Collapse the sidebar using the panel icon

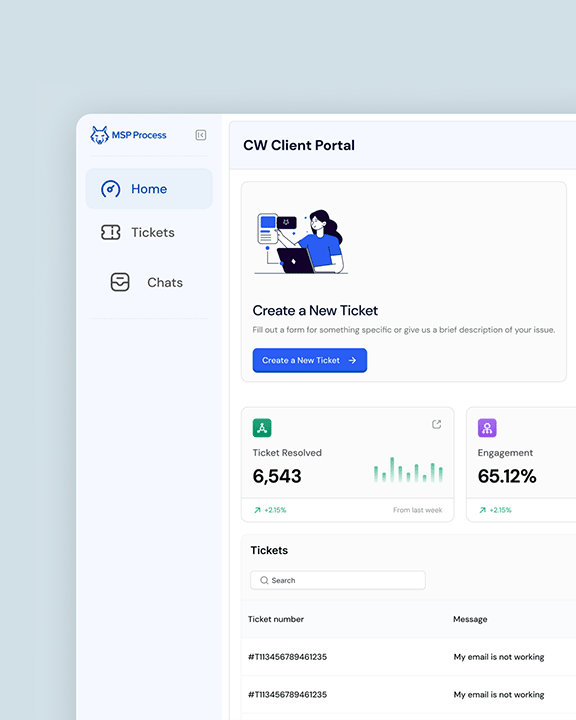pos(201,135)
